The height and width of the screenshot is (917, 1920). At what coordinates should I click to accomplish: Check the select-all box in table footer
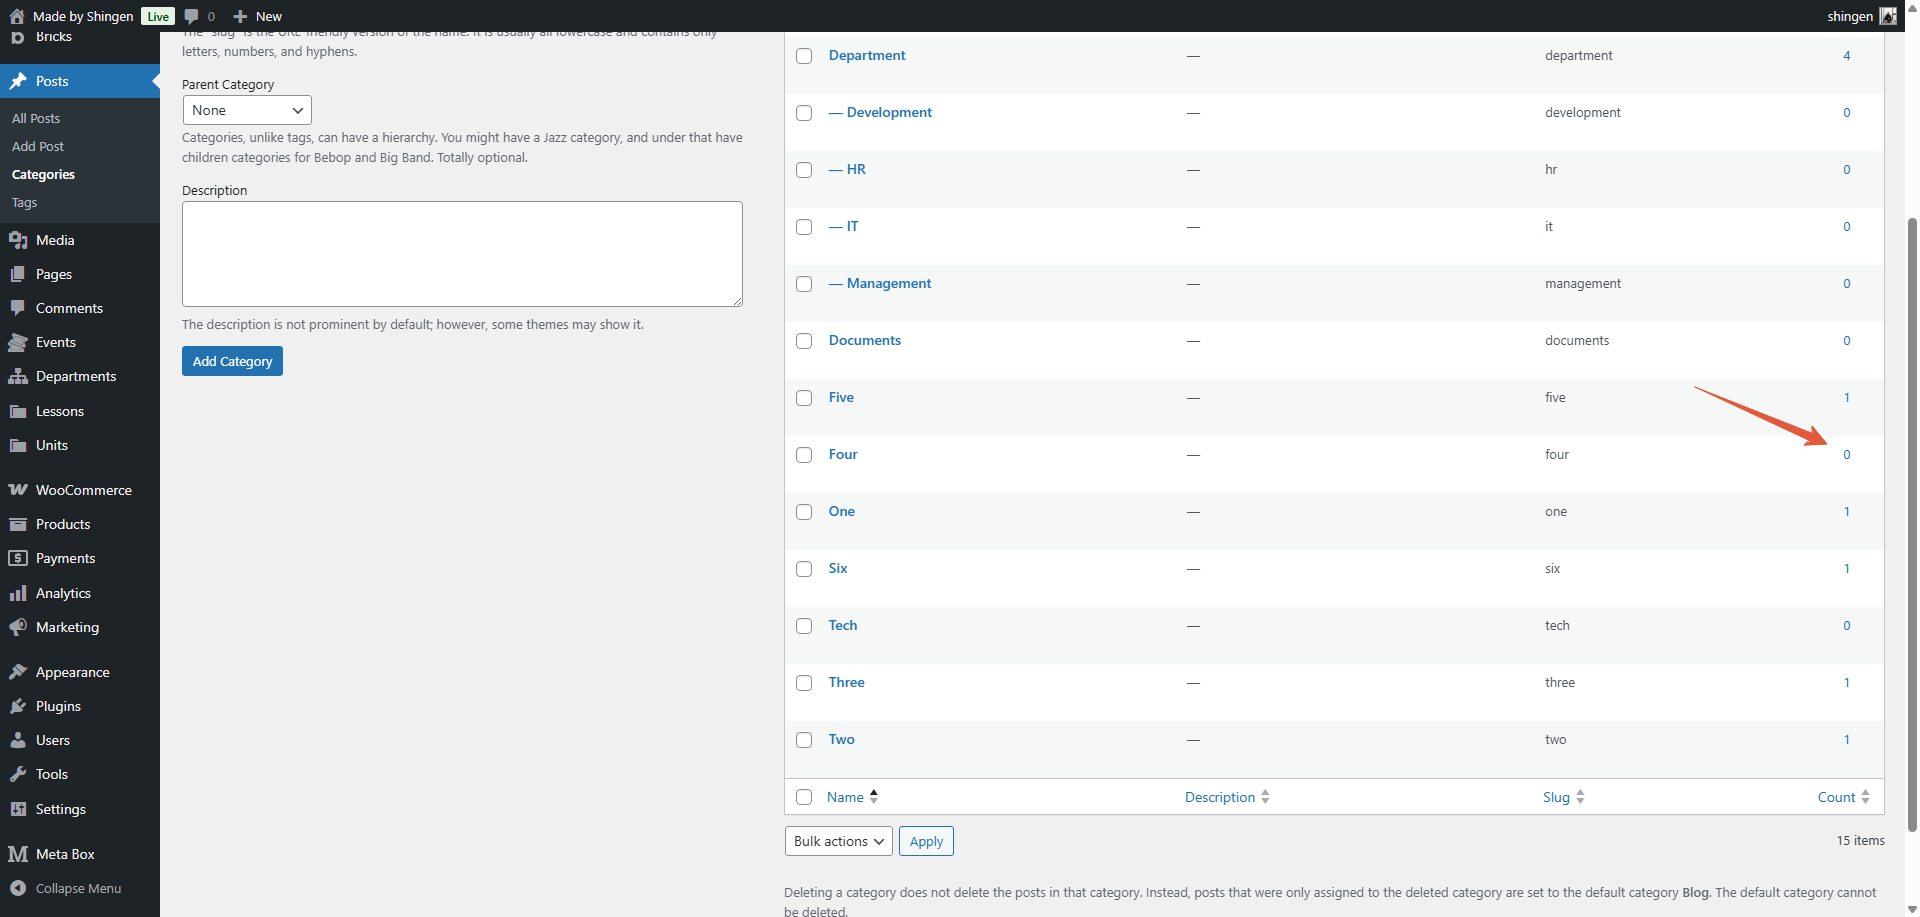(x=804, y=797)
